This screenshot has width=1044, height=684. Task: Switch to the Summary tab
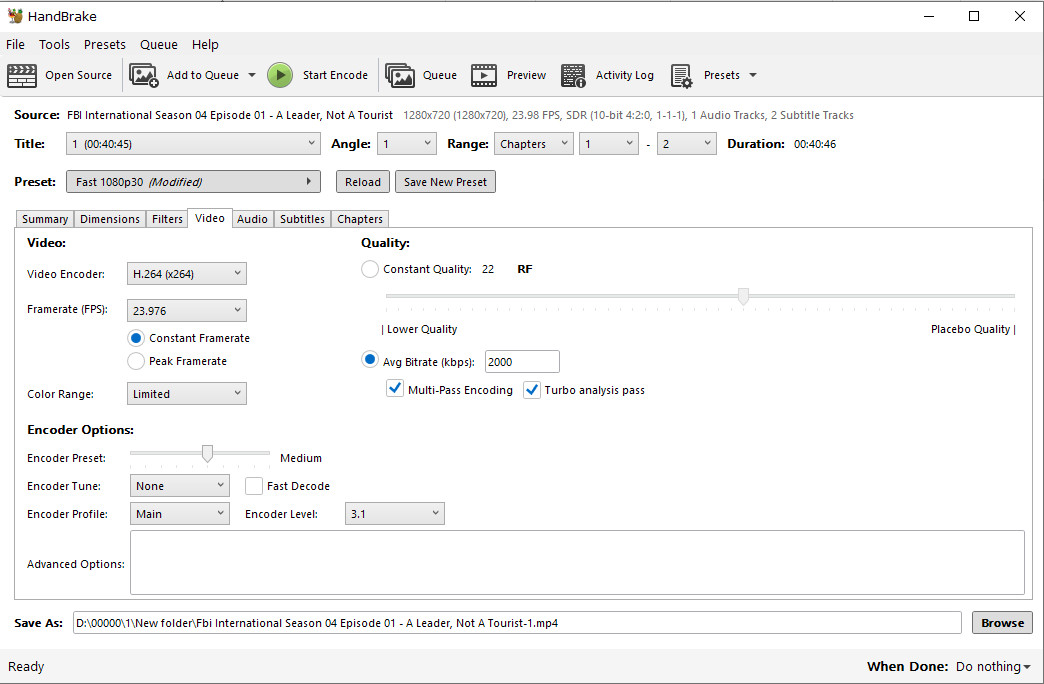click(45, 219)
